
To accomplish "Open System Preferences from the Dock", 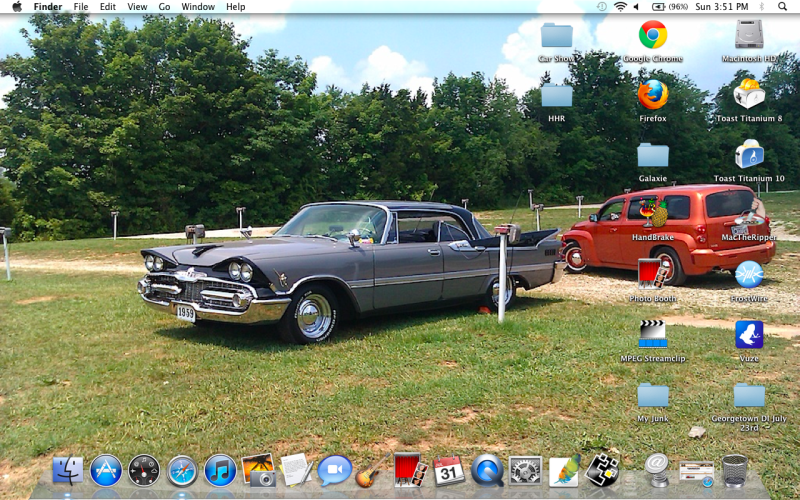I will click(525, 470).
